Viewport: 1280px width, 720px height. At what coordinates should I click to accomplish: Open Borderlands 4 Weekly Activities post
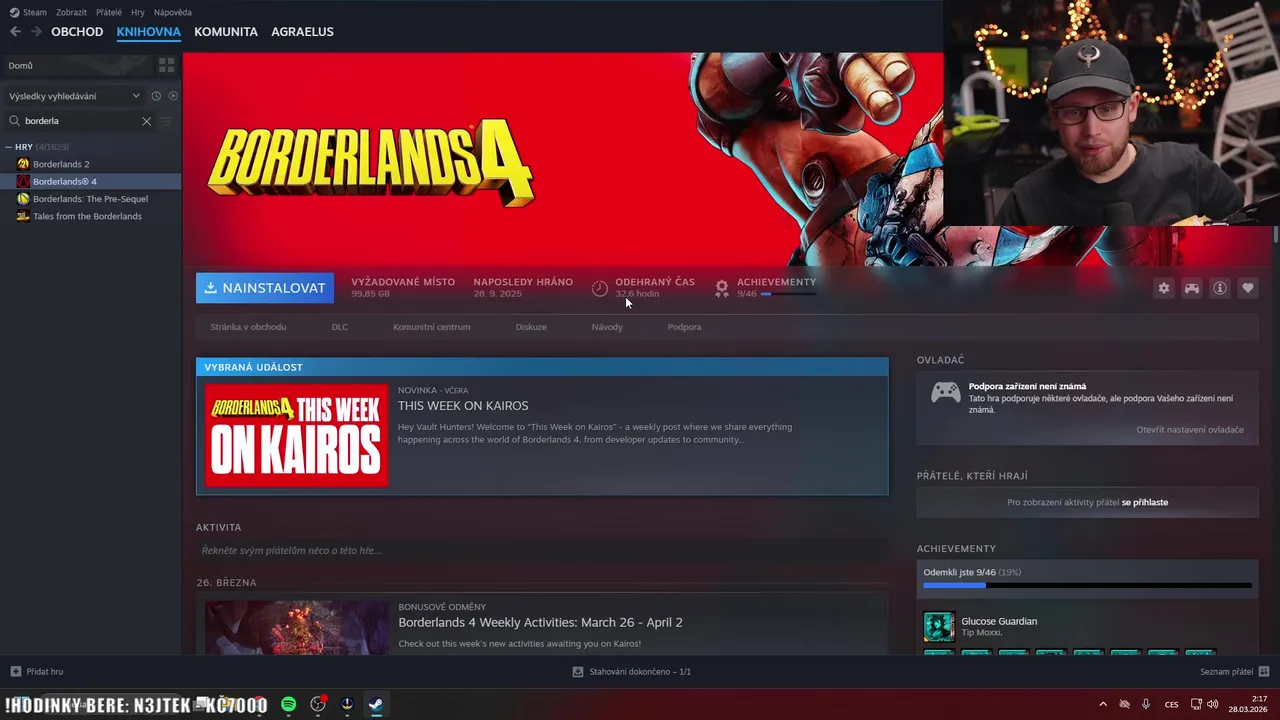pos(540,622)
